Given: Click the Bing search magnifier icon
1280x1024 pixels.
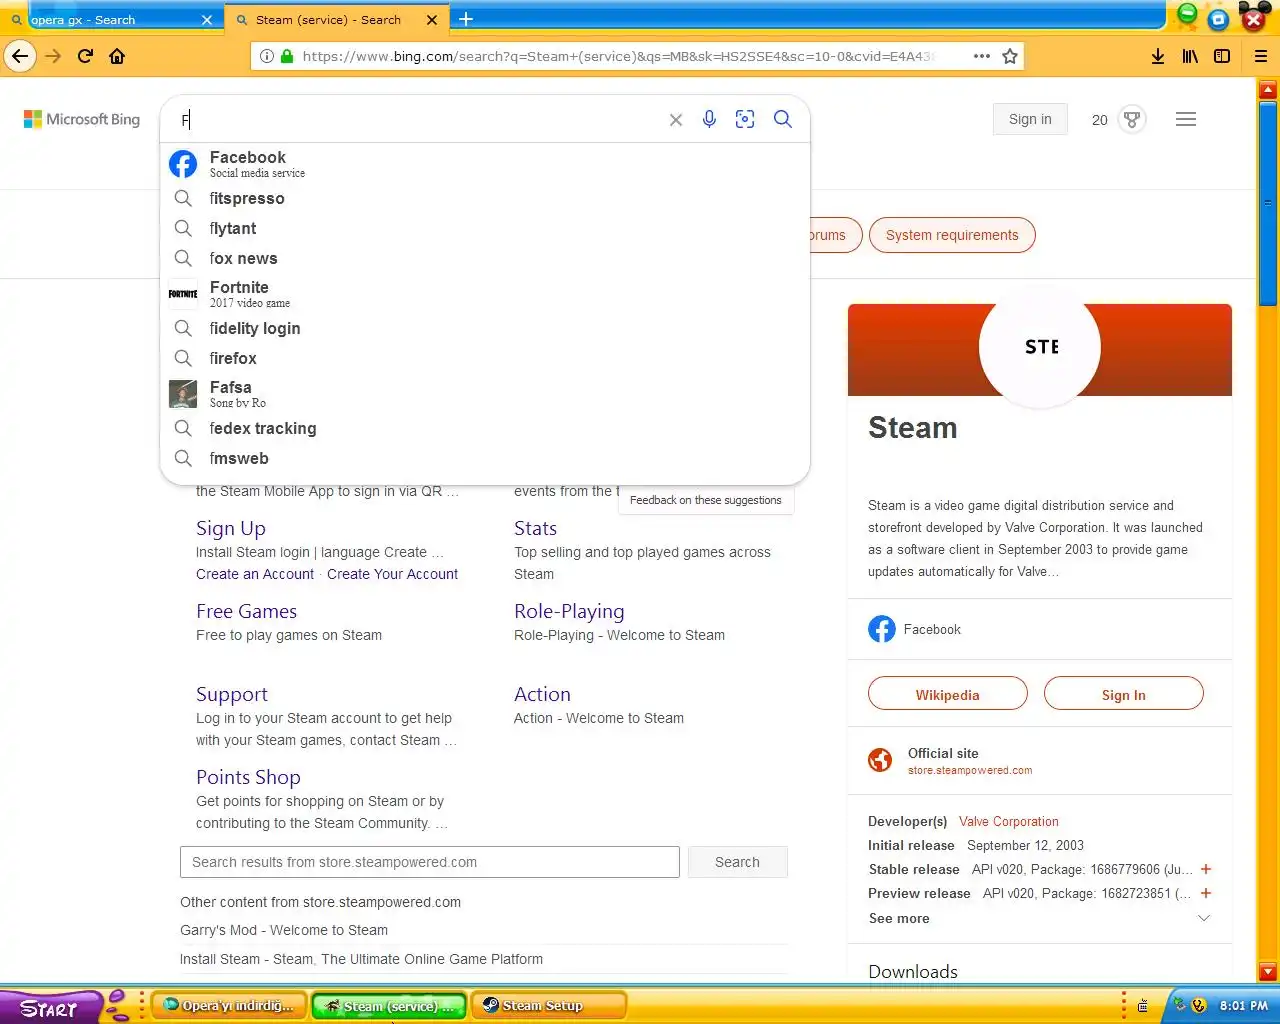Looking at the screenshot, I should (x=783, y=119).
